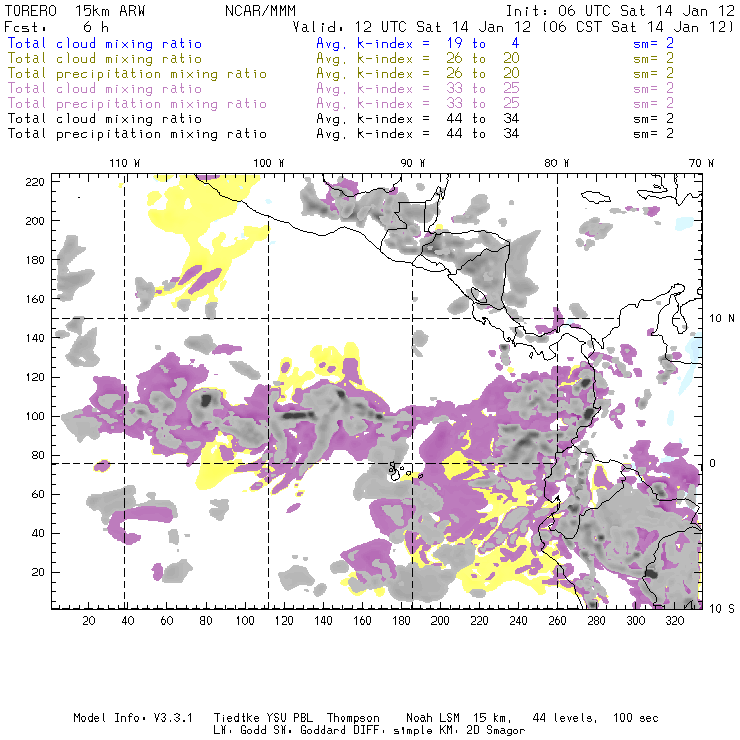The image size is (740, 740).
Task: Click first olive 'Avg. k-index = 26 to 20'
Action: (418, 59)
